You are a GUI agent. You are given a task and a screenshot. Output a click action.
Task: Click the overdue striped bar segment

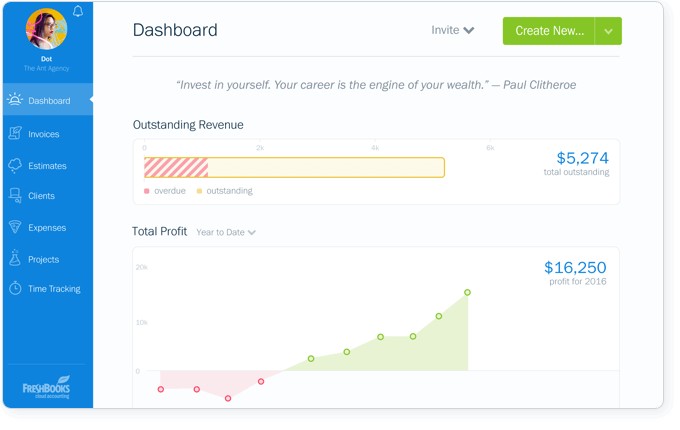pyautogui.click(x=176, y=167)
